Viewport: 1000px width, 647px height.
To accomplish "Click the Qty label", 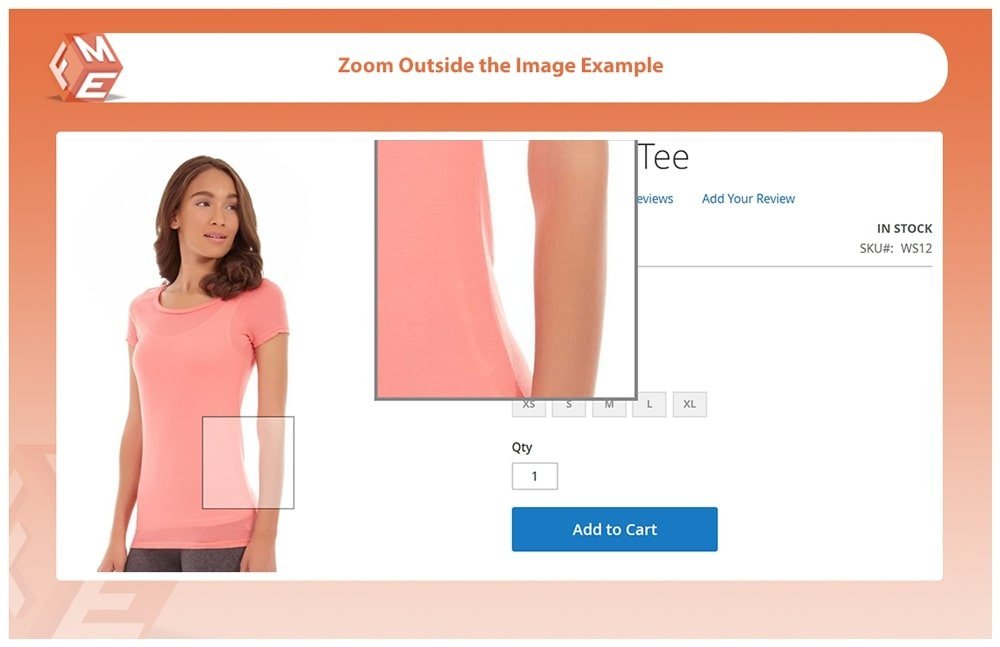I will point(522,447).
